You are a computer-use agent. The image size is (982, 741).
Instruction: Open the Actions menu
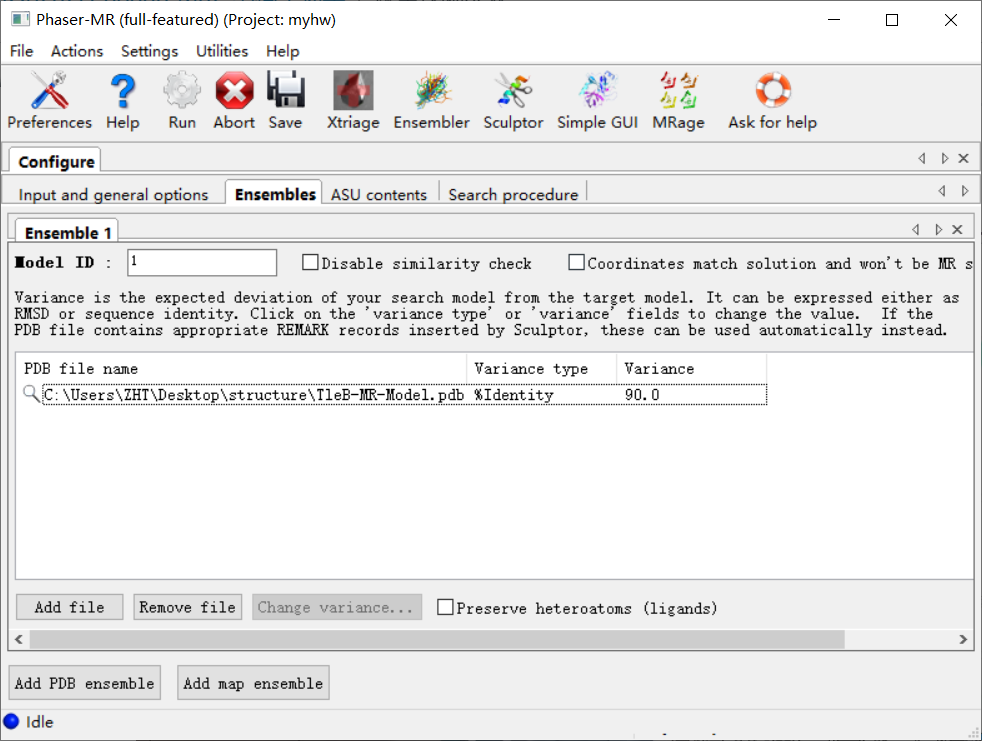click(x=76, y=51)
